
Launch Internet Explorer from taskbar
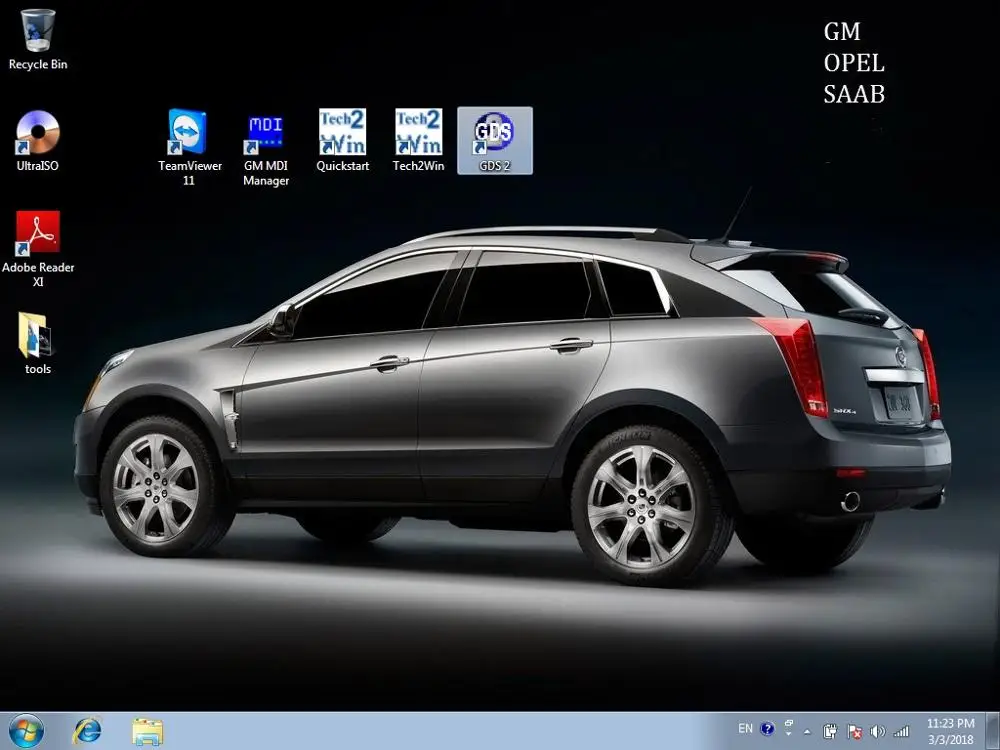point(87,731)
